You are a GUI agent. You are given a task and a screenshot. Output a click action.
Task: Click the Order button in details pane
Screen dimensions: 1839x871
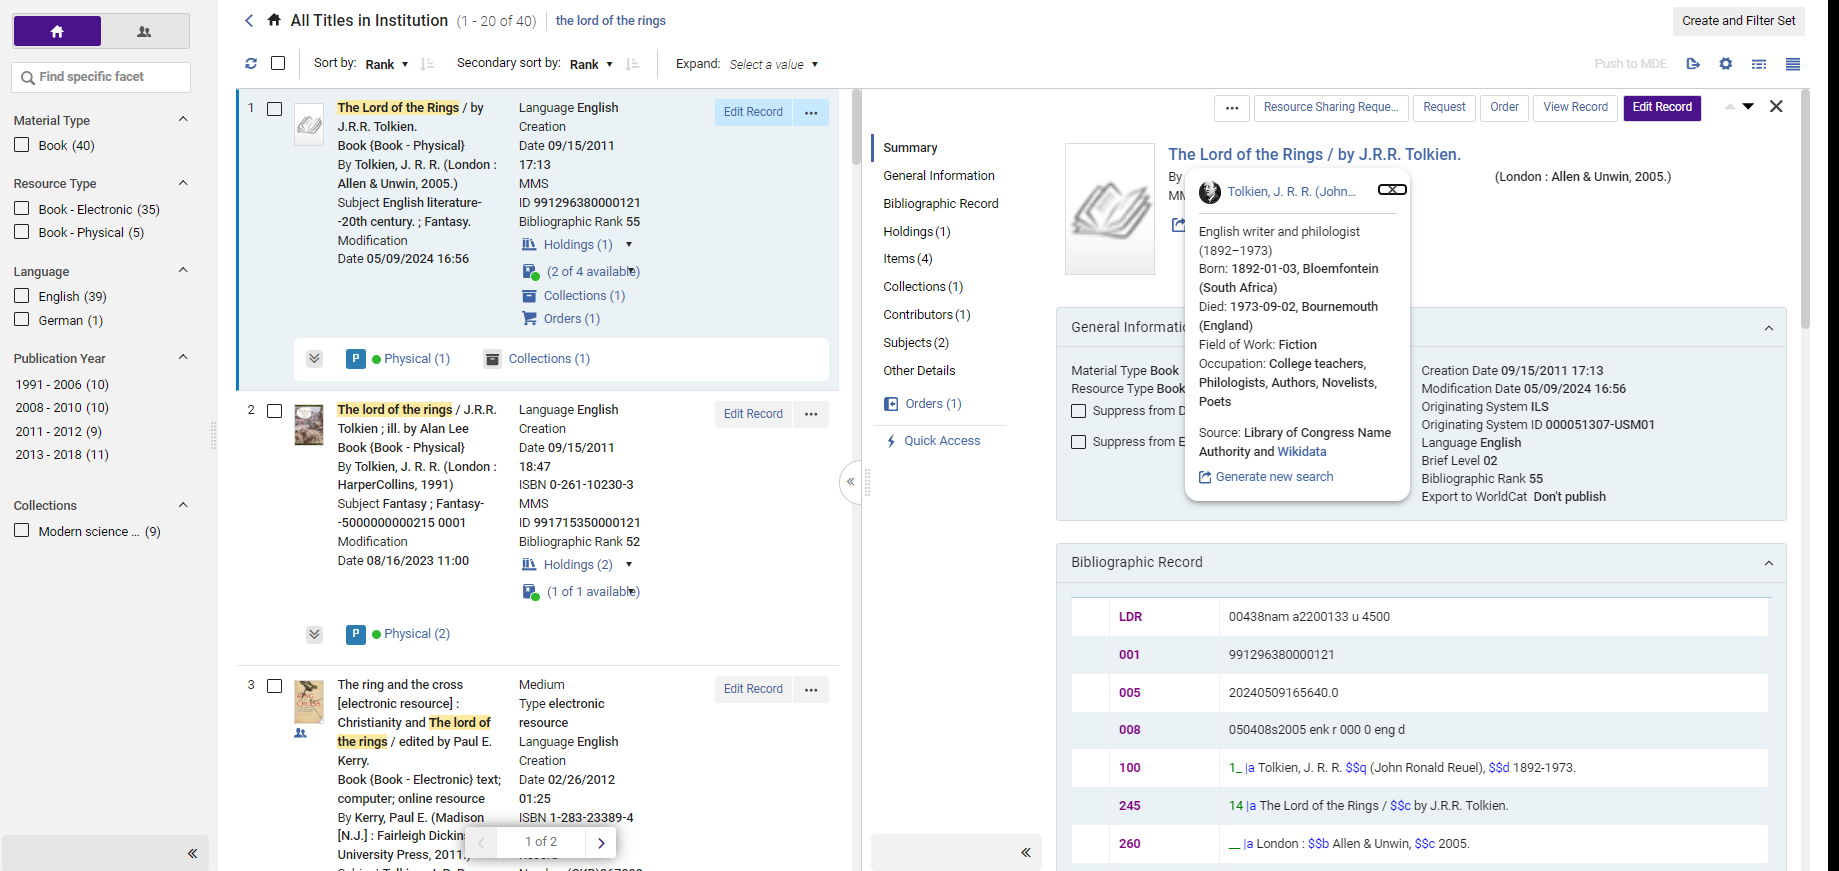pyautogui.click(x=1504, y=107)
